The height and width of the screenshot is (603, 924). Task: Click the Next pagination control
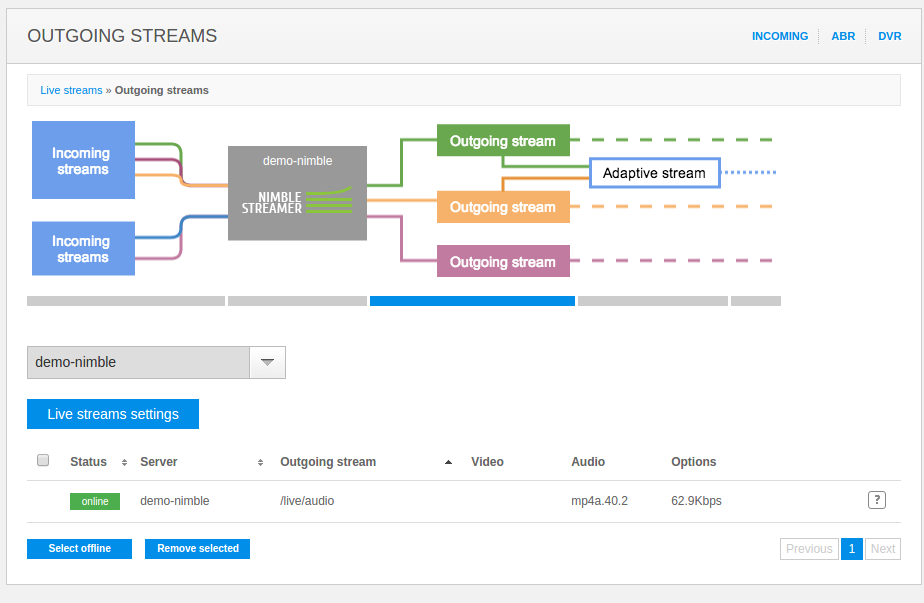point(883,549)
